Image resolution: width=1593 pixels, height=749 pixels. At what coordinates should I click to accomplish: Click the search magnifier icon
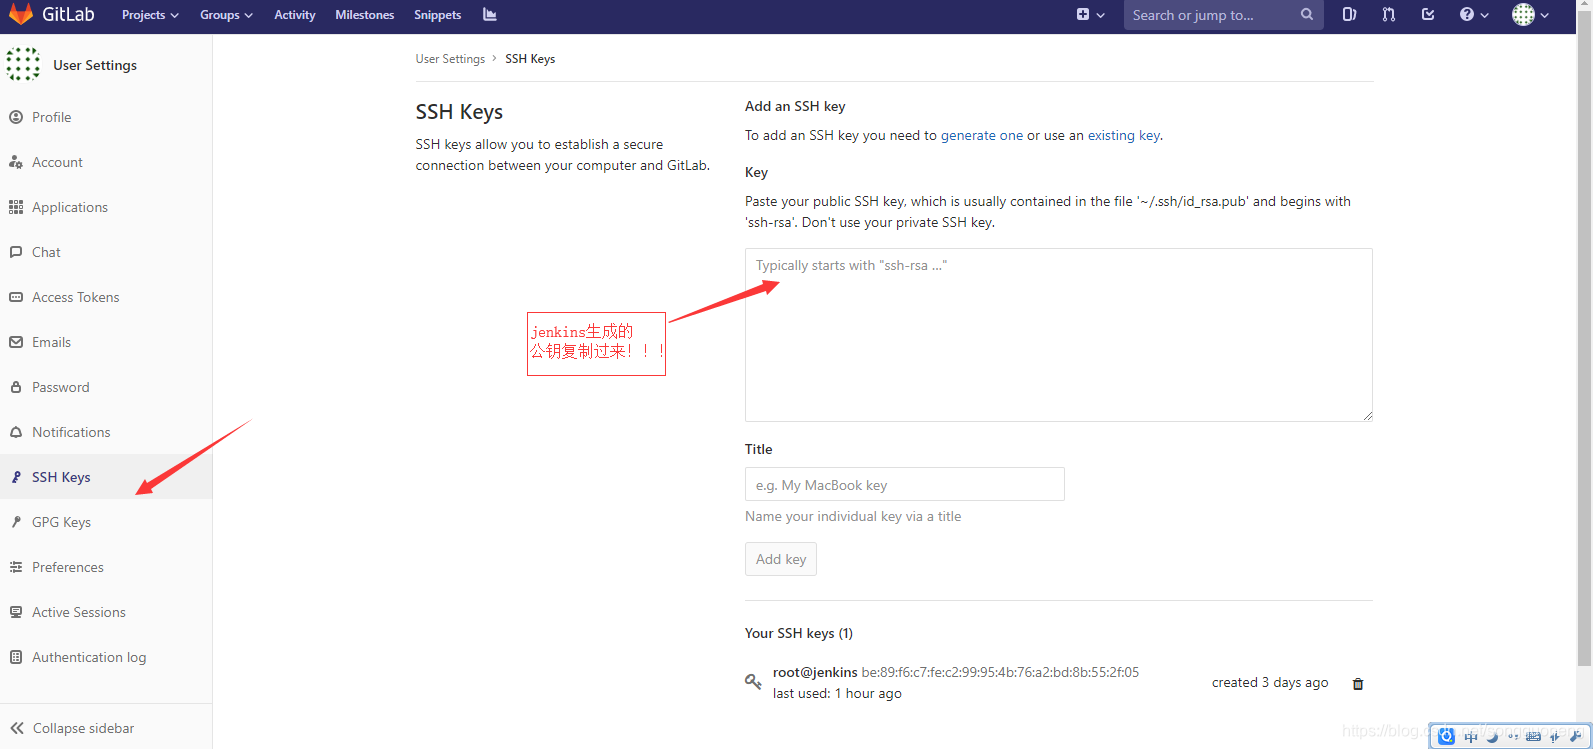pos(1307,15)
